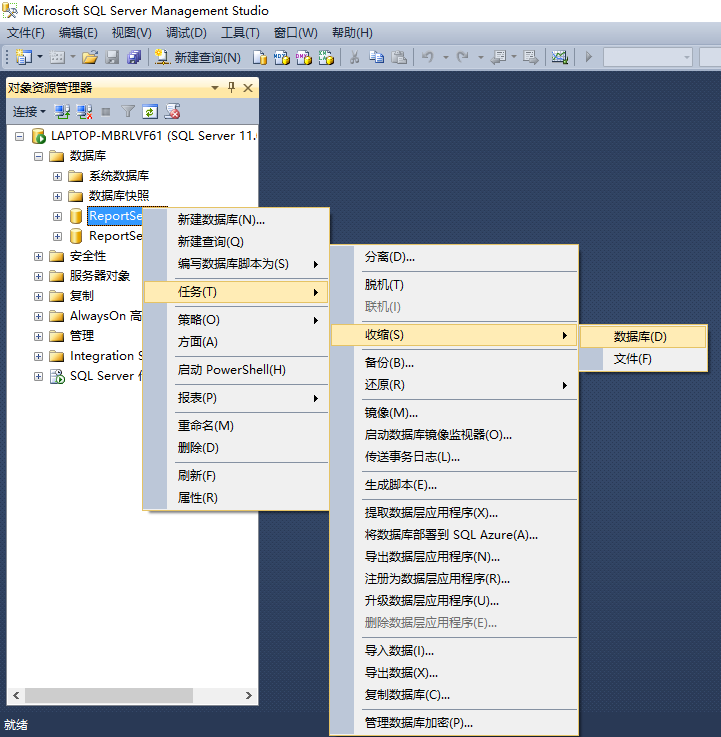Viewport: 721px width, 737px height.
Task: Open the Undo history dropdown arrow
Action: (446, 57)
